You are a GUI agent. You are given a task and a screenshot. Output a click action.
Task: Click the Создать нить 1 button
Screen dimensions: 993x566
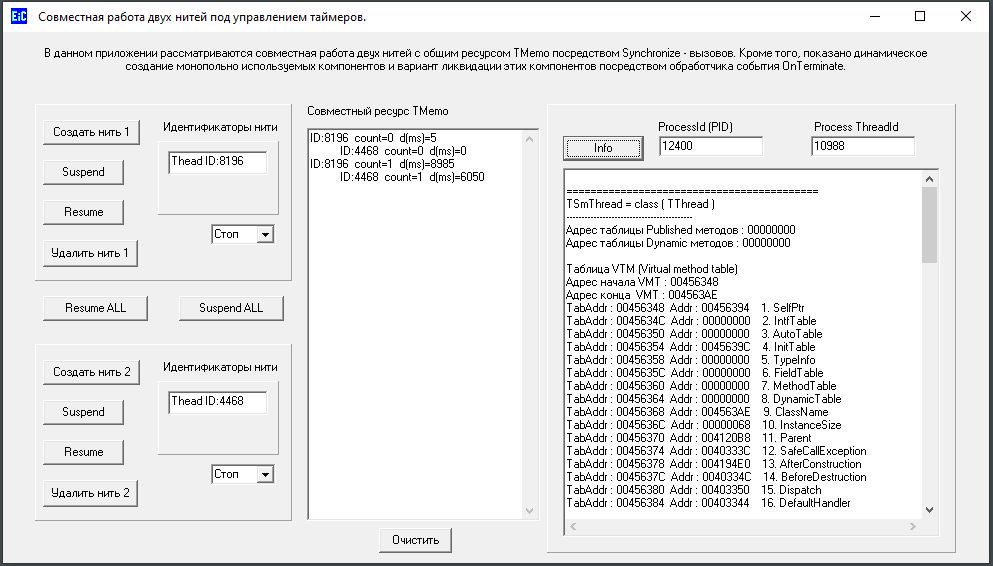(91, 132)
